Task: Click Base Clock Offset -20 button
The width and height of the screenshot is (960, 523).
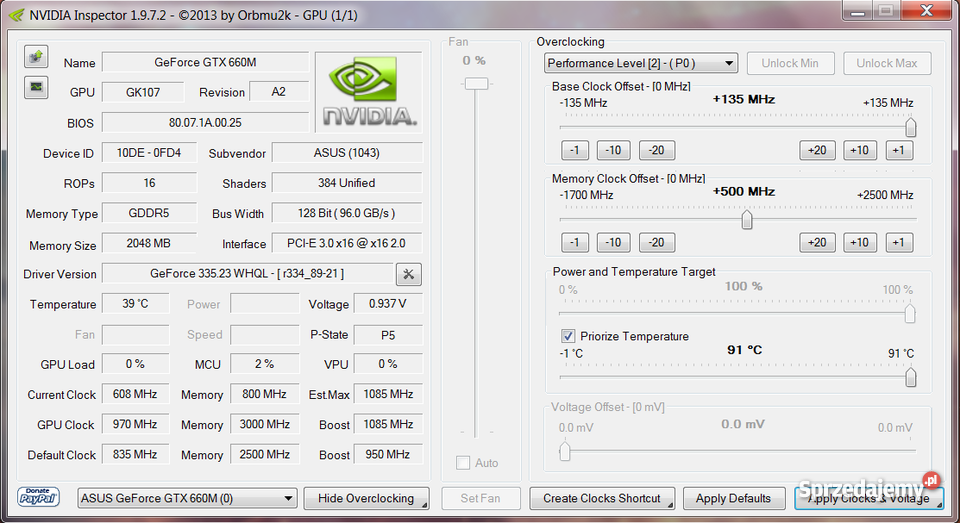Action: [656, 150]
